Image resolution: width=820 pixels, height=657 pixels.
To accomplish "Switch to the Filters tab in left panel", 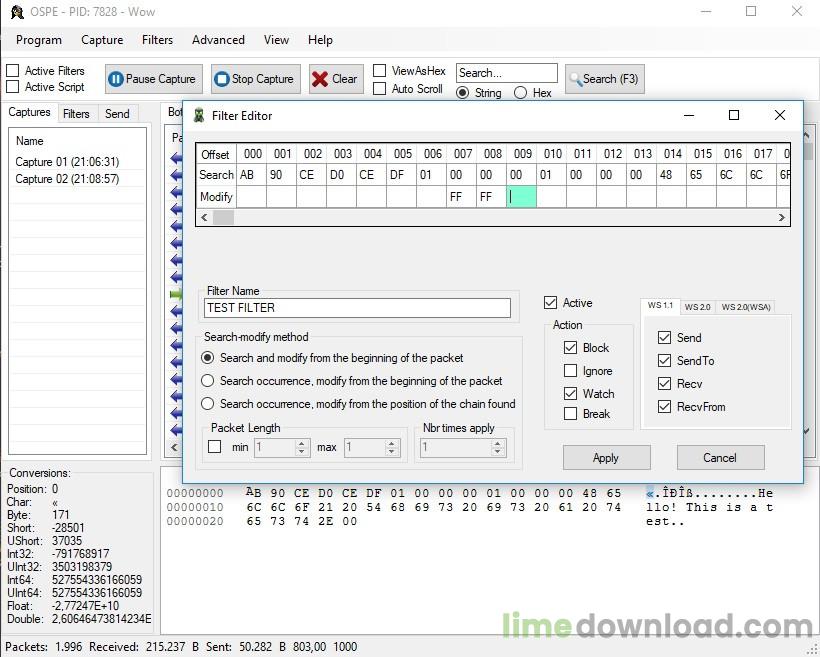I will (x=76, y=114).
